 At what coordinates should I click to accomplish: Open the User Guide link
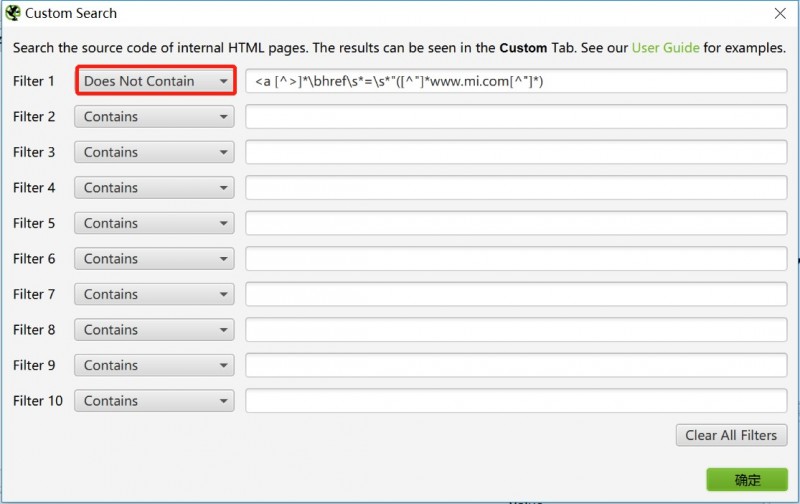(x=665, y=48)
